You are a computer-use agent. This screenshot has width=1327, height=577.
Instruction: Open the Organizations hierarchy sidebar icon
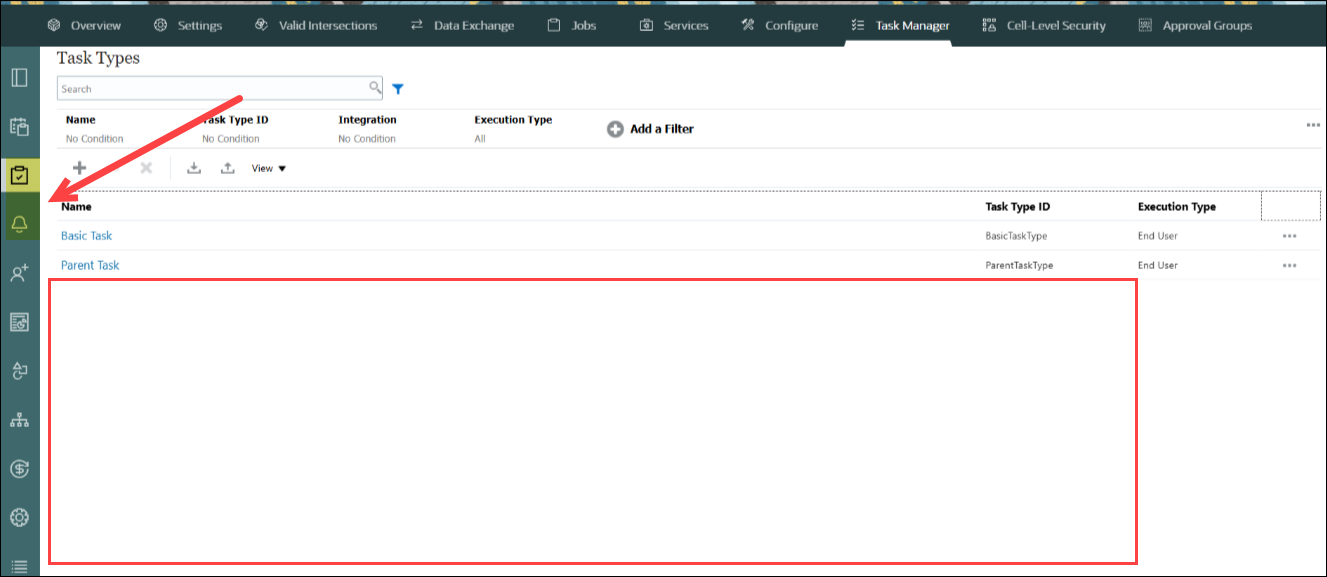(x=19, y=420)
